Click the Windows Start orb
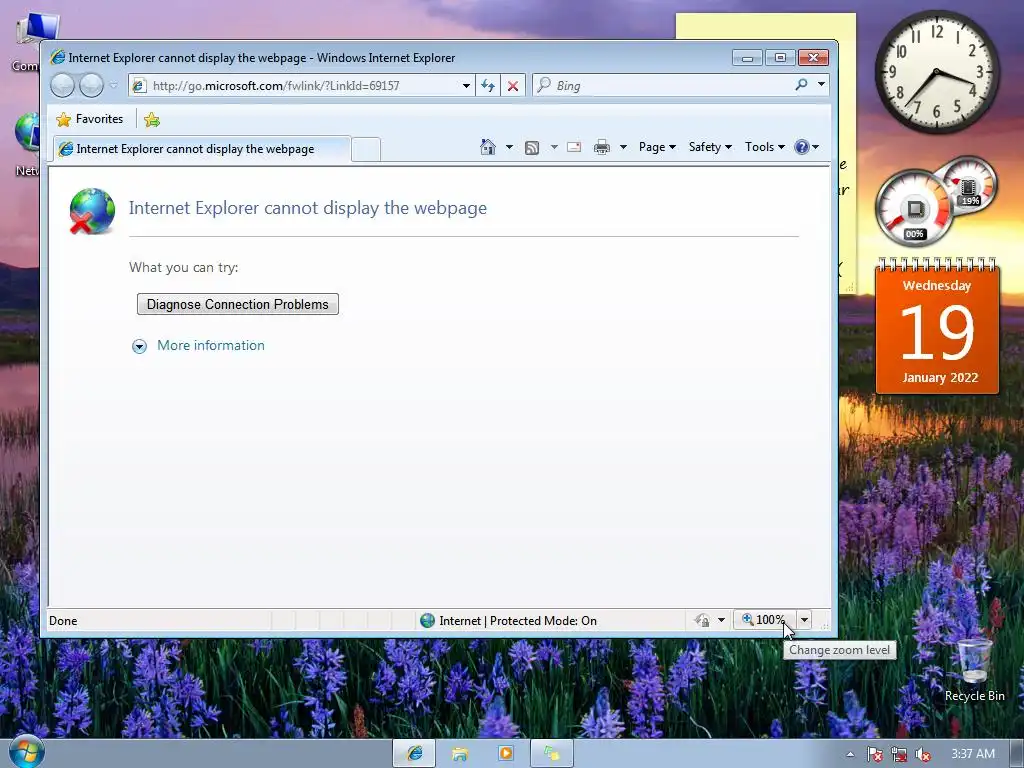Screen dimensions: 1024x768 27,751
